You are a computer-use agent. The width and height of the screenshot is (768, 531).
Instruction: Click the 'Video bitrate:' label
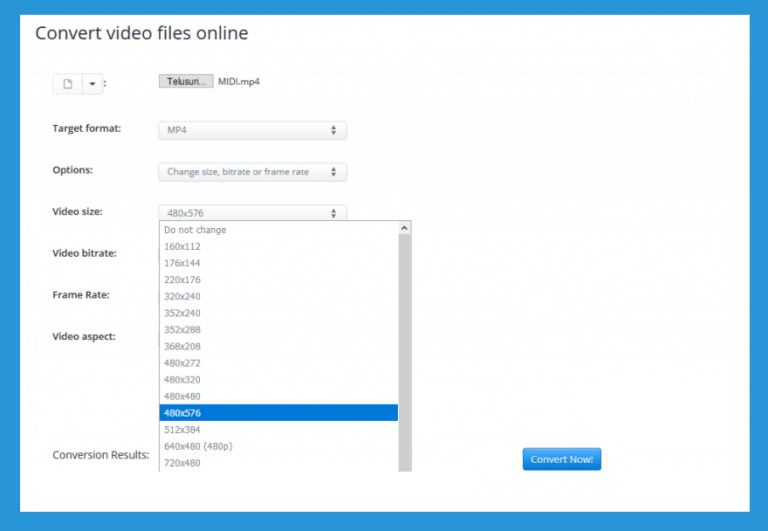click(x=85, y=253)
